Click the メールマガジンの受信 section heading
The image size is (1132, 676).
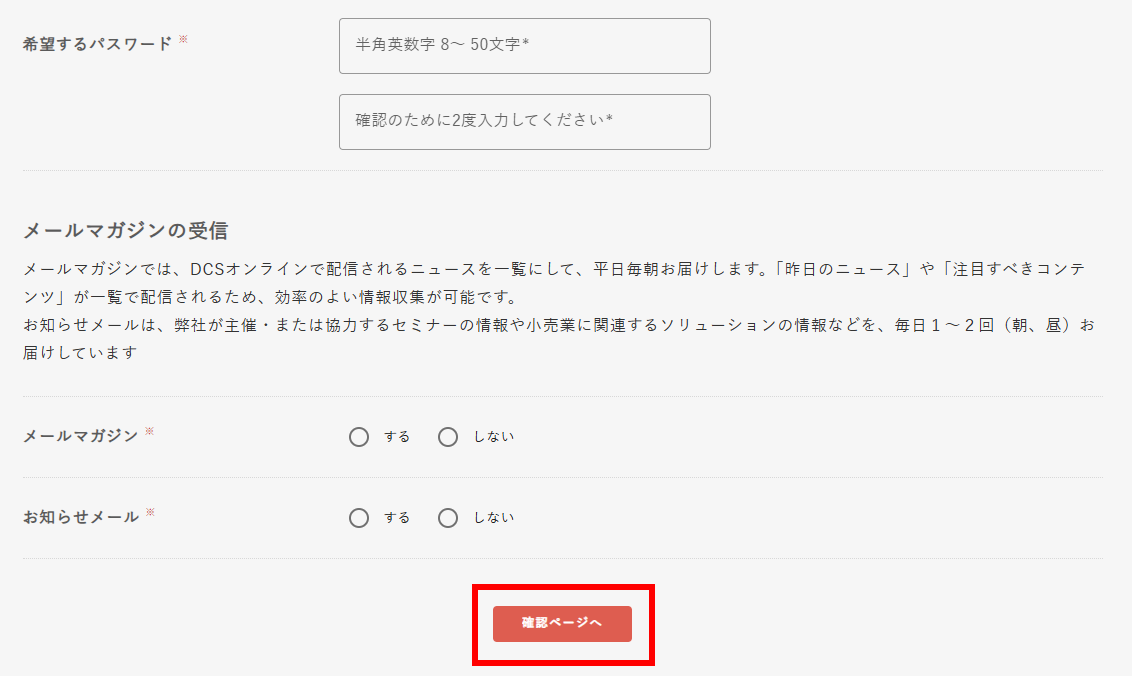click(125, 231)
